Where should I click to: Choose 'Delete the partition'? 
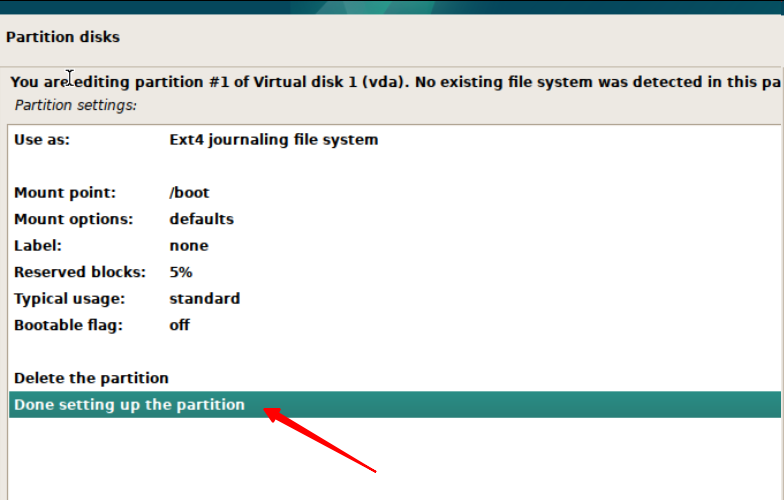(91, 378)
